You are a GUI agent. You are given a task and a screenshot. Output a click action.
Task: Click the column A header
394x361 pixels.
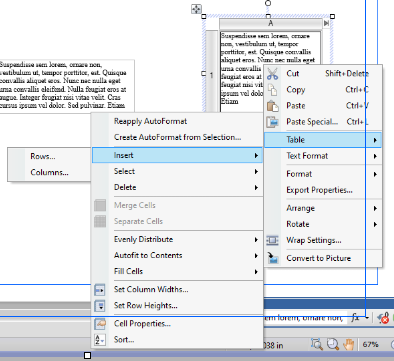click(x=270, y=23)
